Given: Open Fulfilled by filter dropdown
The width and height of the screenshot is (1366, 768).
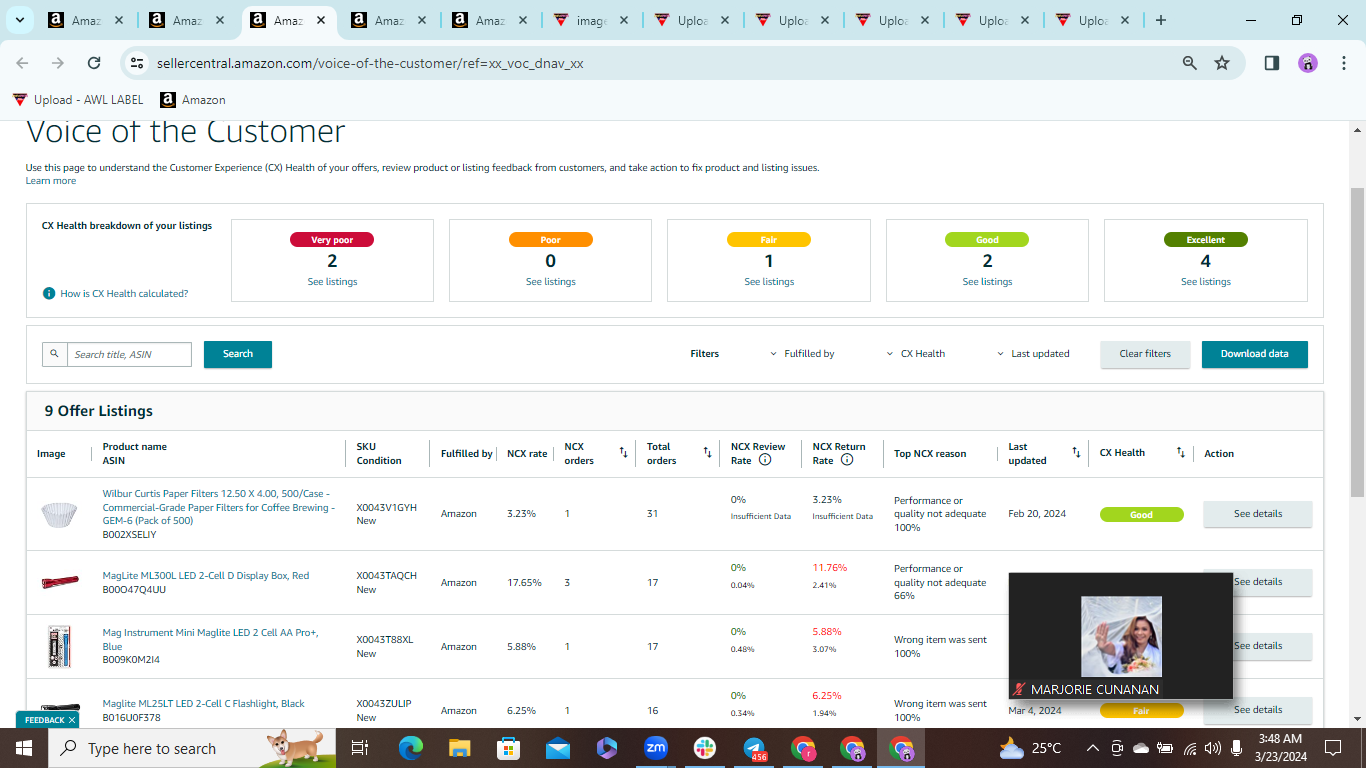Looking at the screenshot, I should point(802,354).
